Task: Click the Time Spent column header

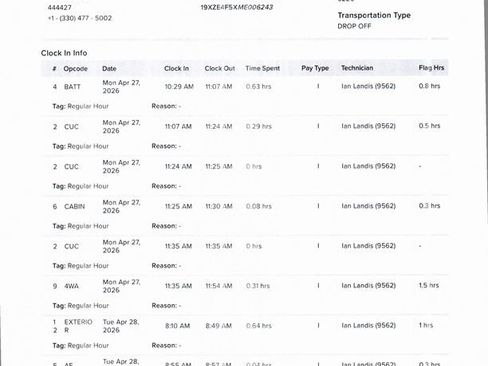Action: (263, 68)
